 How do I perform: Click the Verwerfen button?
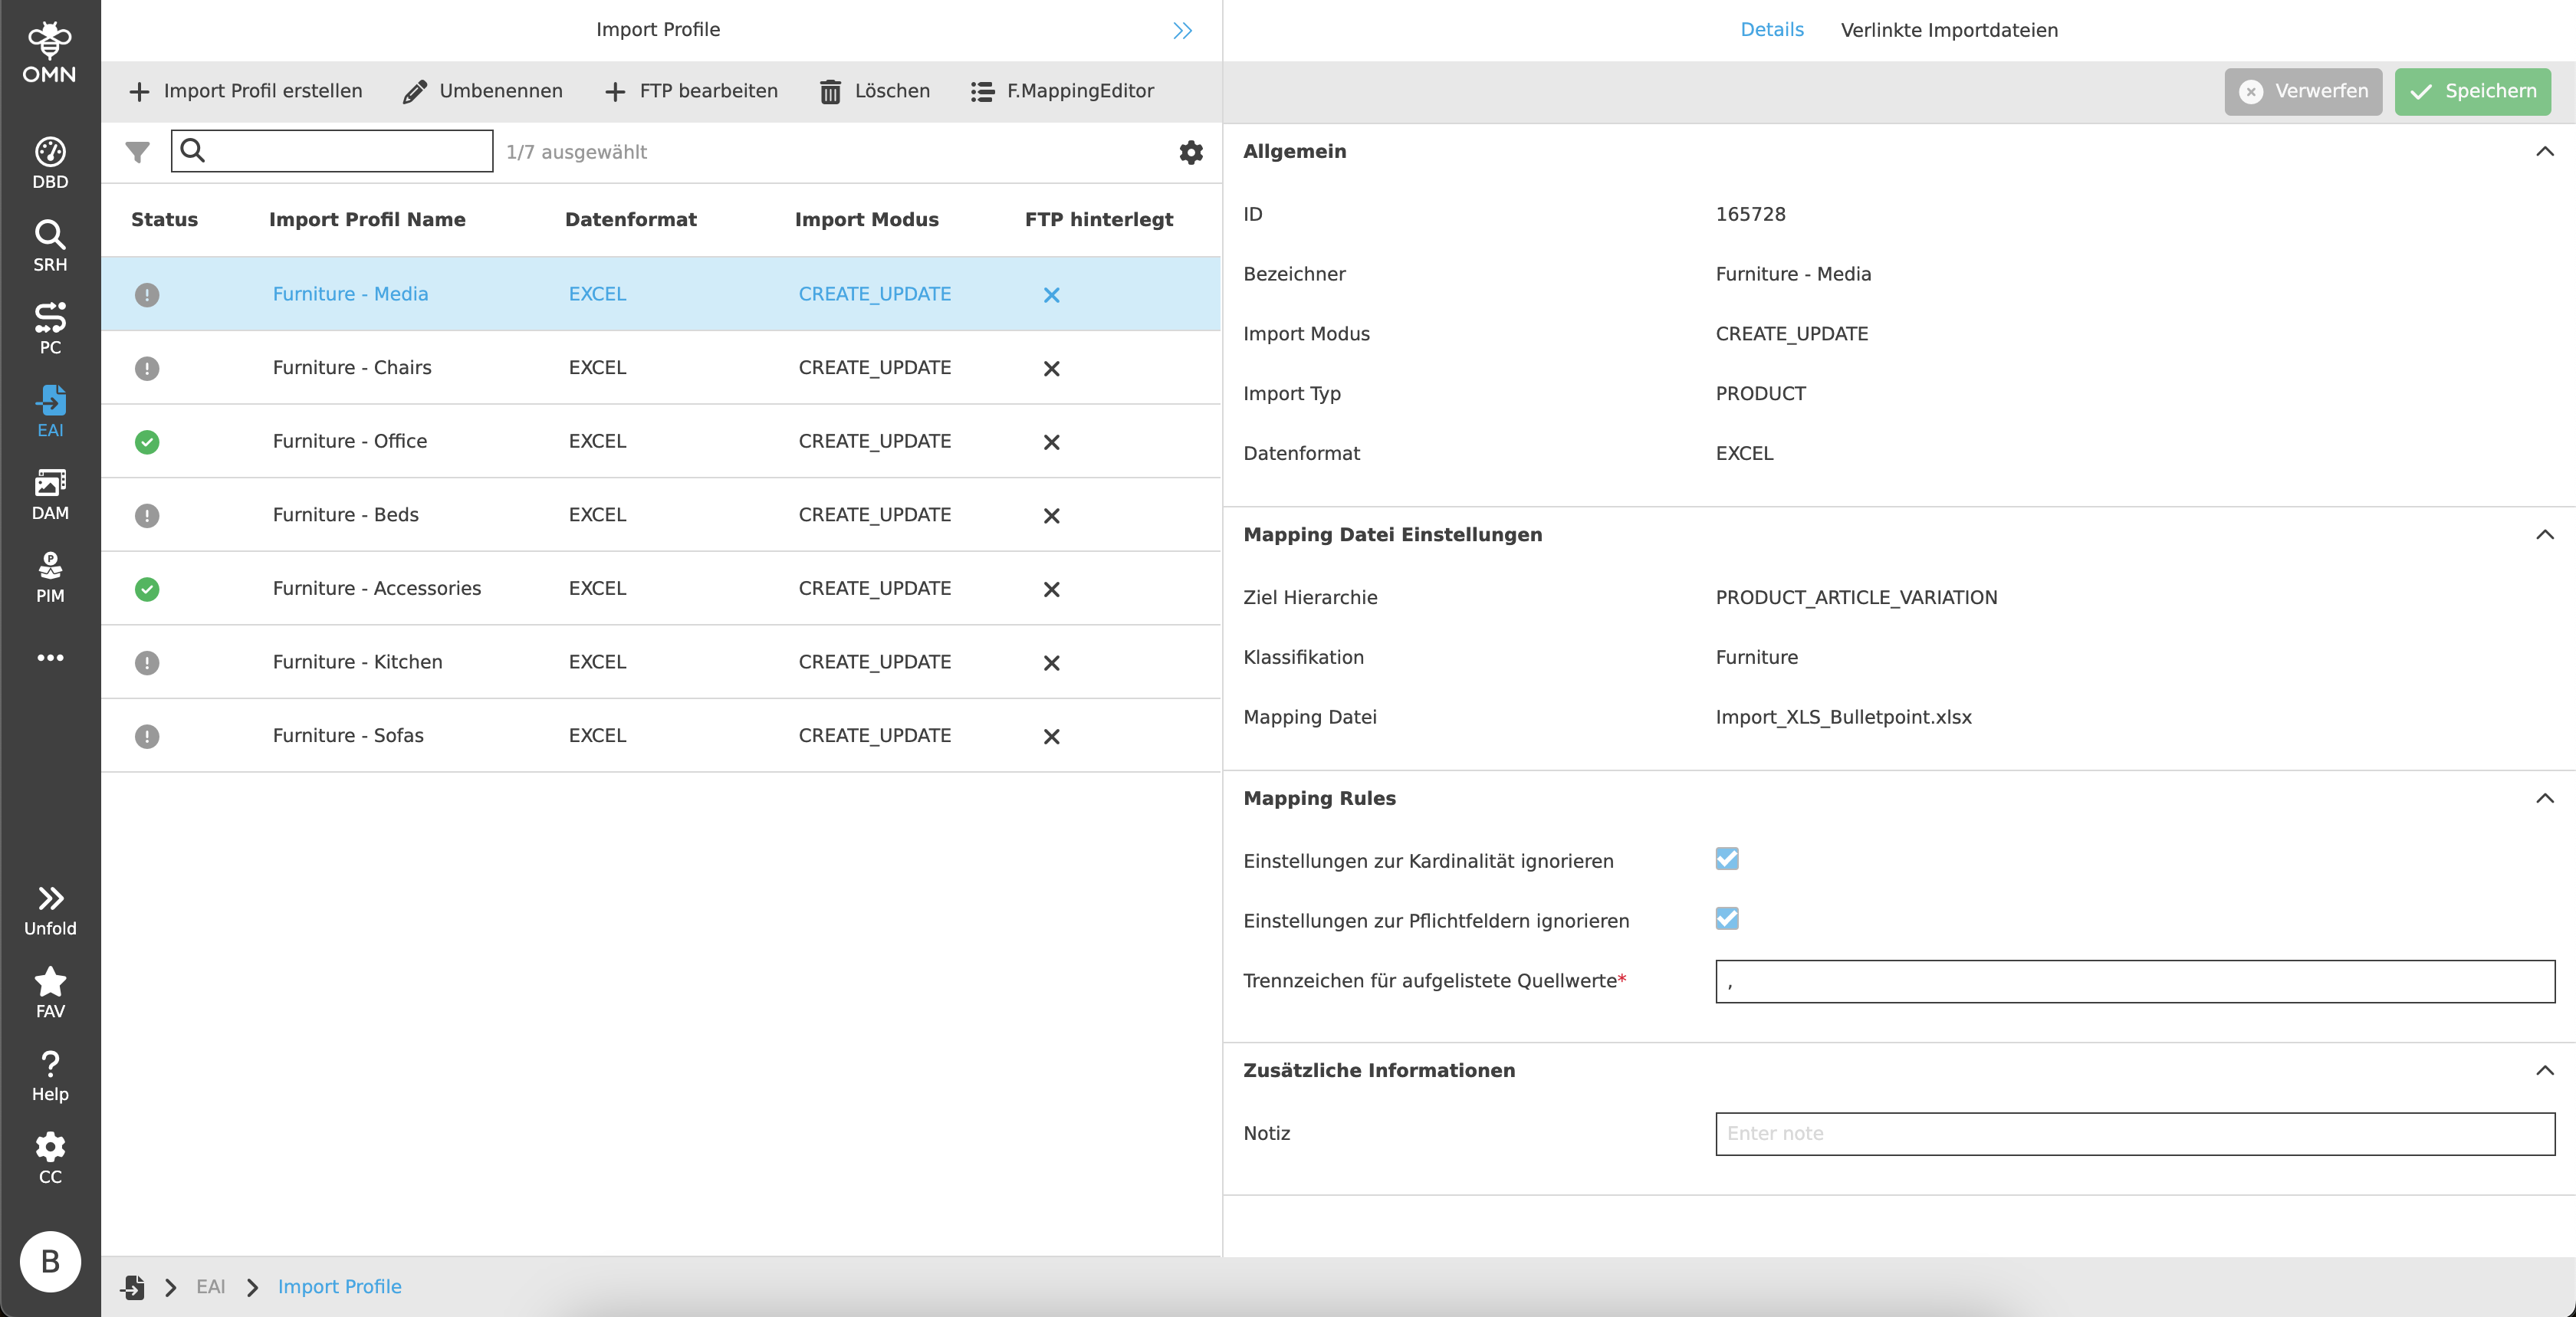[x=2302, y=91]
